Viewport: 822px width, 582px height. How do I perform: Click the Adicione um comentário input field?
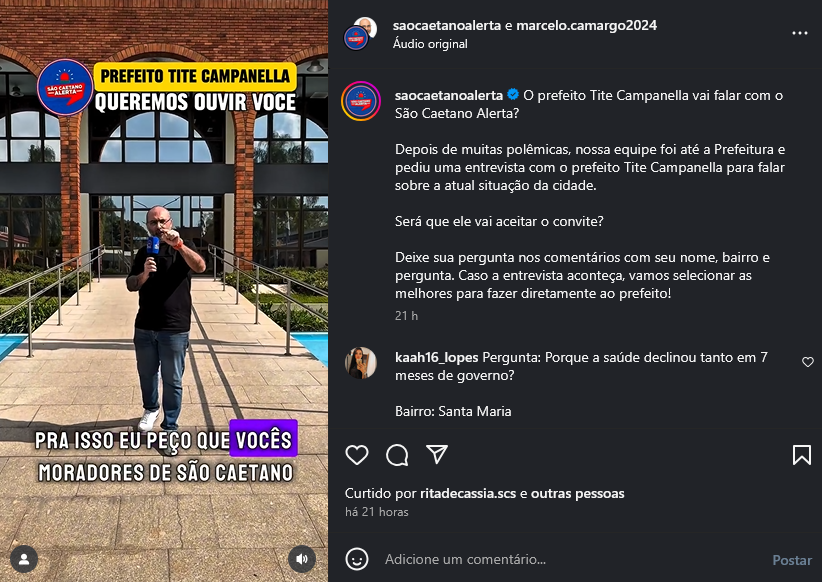[x=571, y=559]
